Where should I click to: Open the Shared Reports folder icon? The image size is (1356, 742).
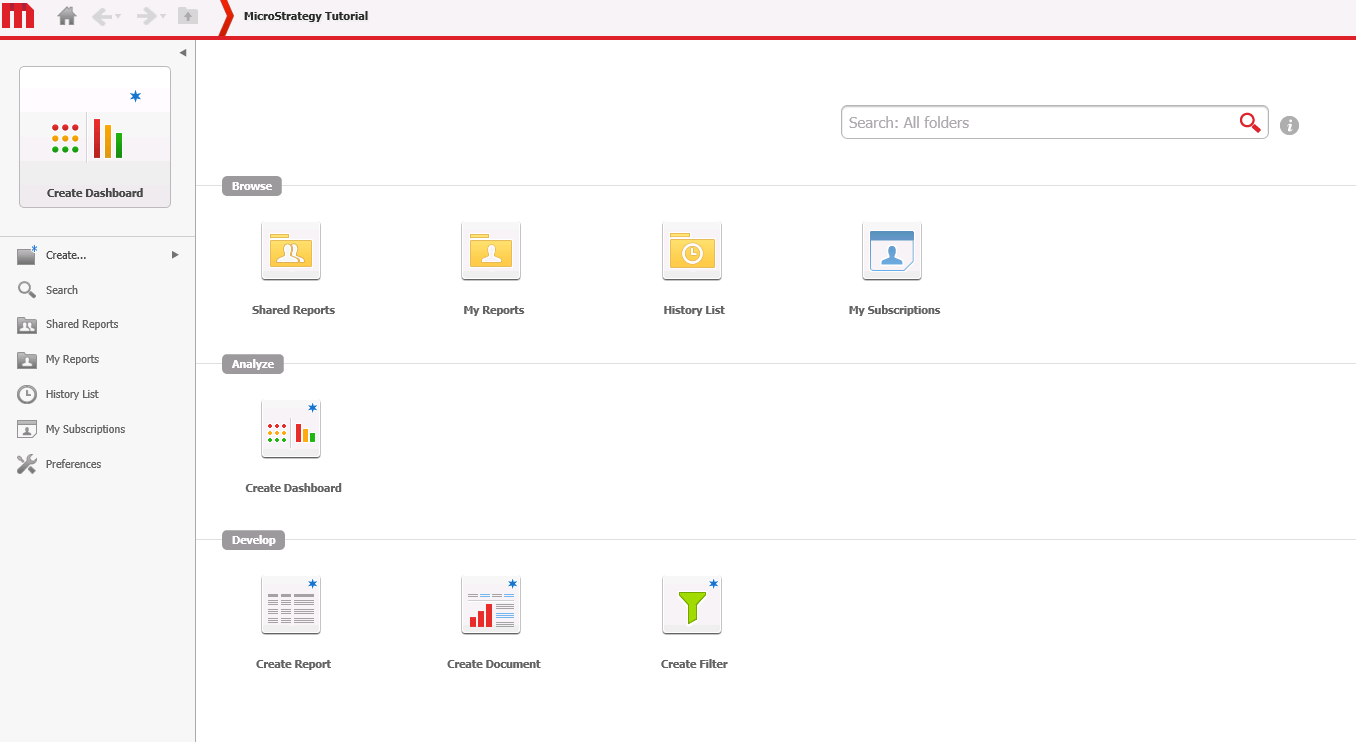[x=291, y=251]
